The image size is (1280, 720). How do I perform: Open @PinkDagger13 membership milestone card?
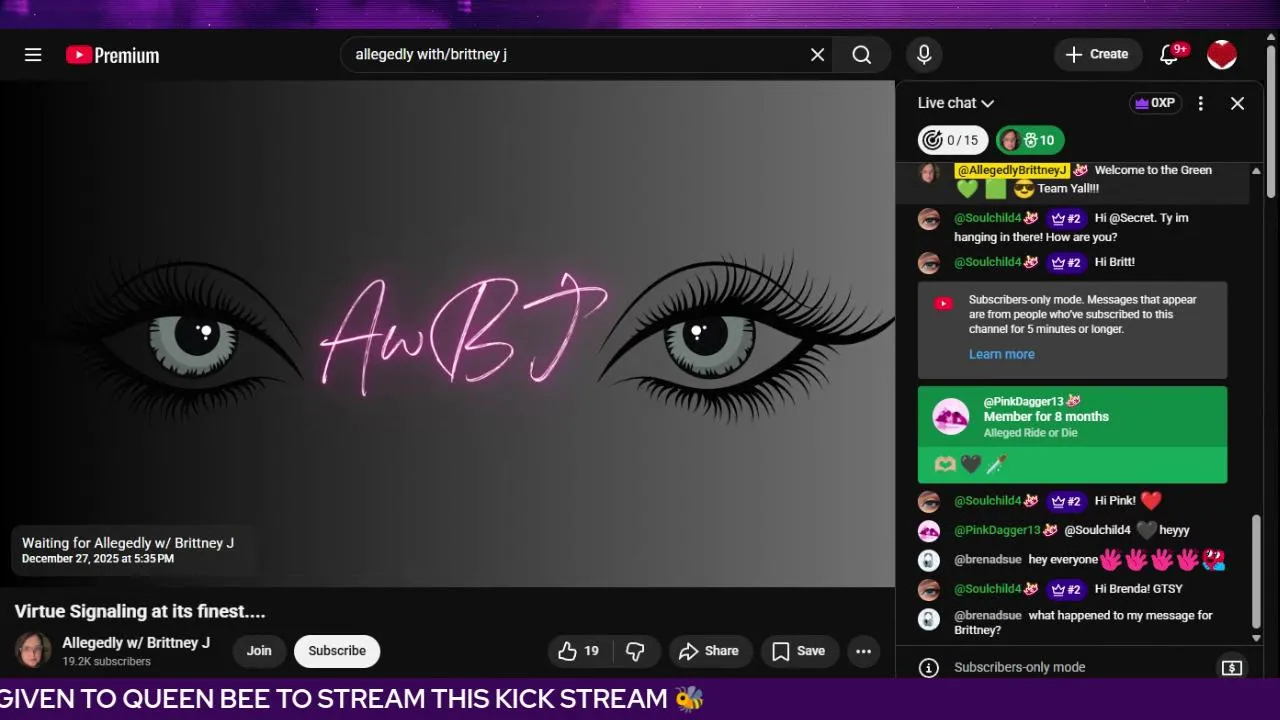[1072, 434]
